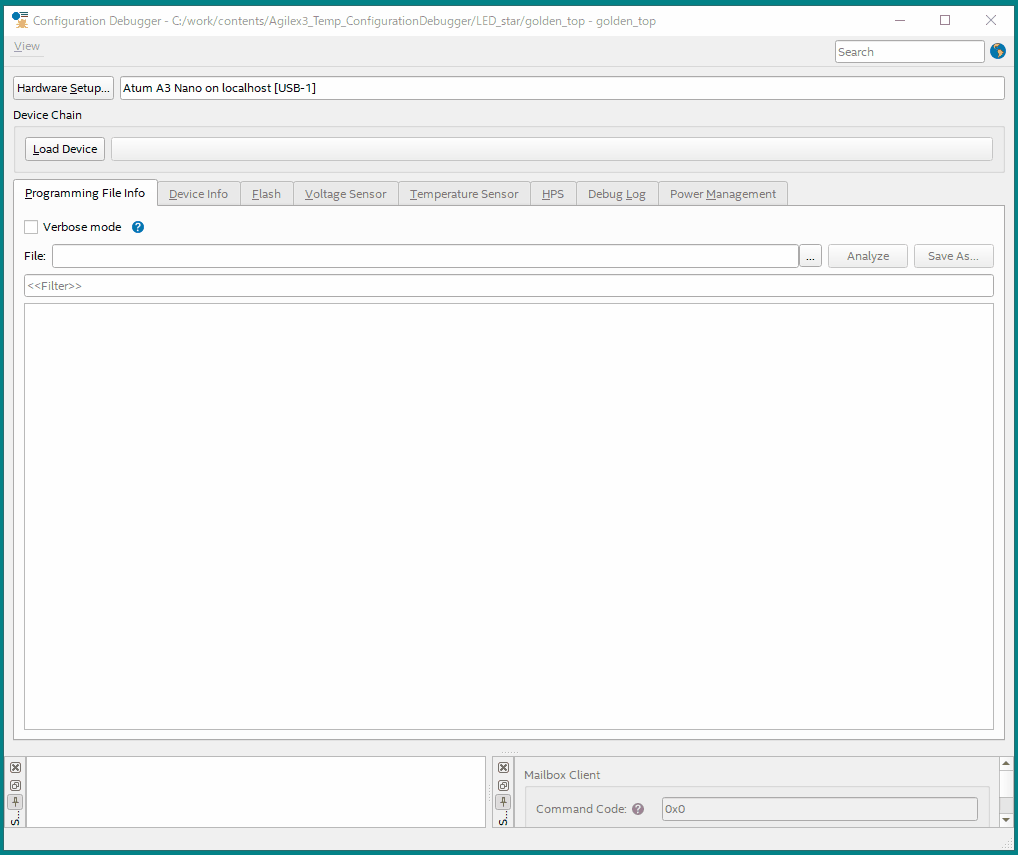
Task: Click the Verbose mode help icon
Action: click(x=138, y=227)
